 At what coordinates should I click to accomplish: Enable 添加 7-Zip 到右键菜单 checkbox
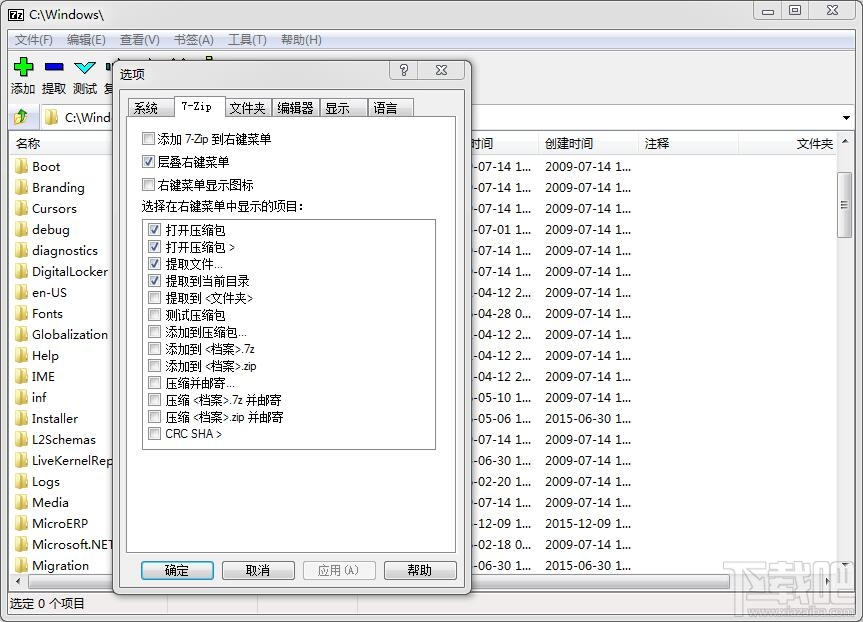(x=147, y=139)
